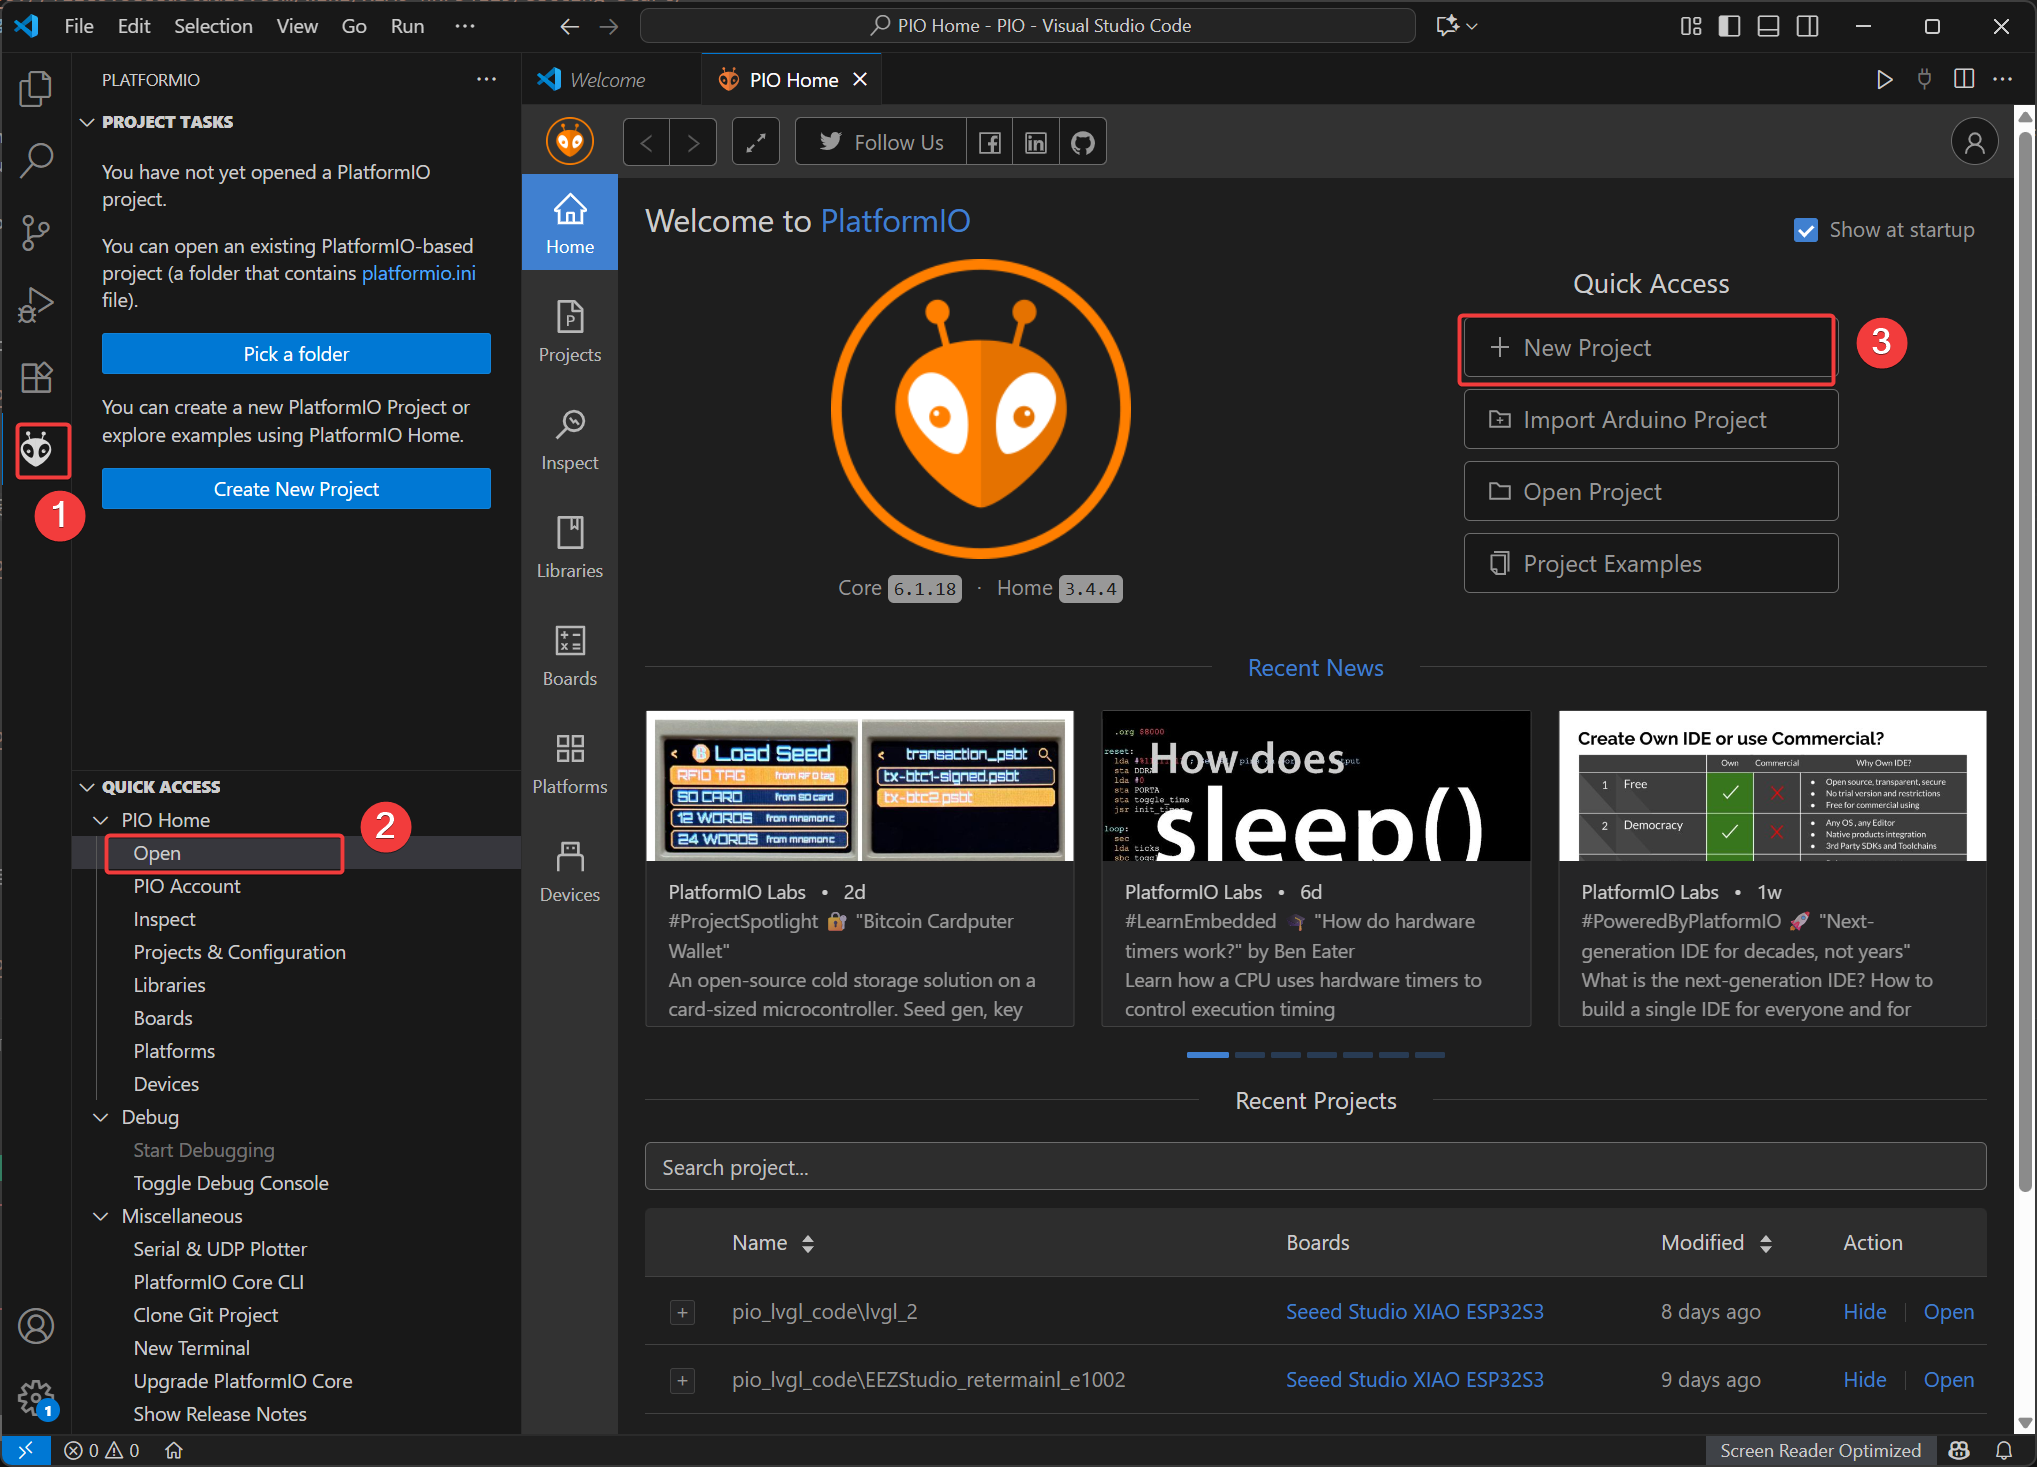Uncheck the Show at startup checkbox

point(1805,231)
